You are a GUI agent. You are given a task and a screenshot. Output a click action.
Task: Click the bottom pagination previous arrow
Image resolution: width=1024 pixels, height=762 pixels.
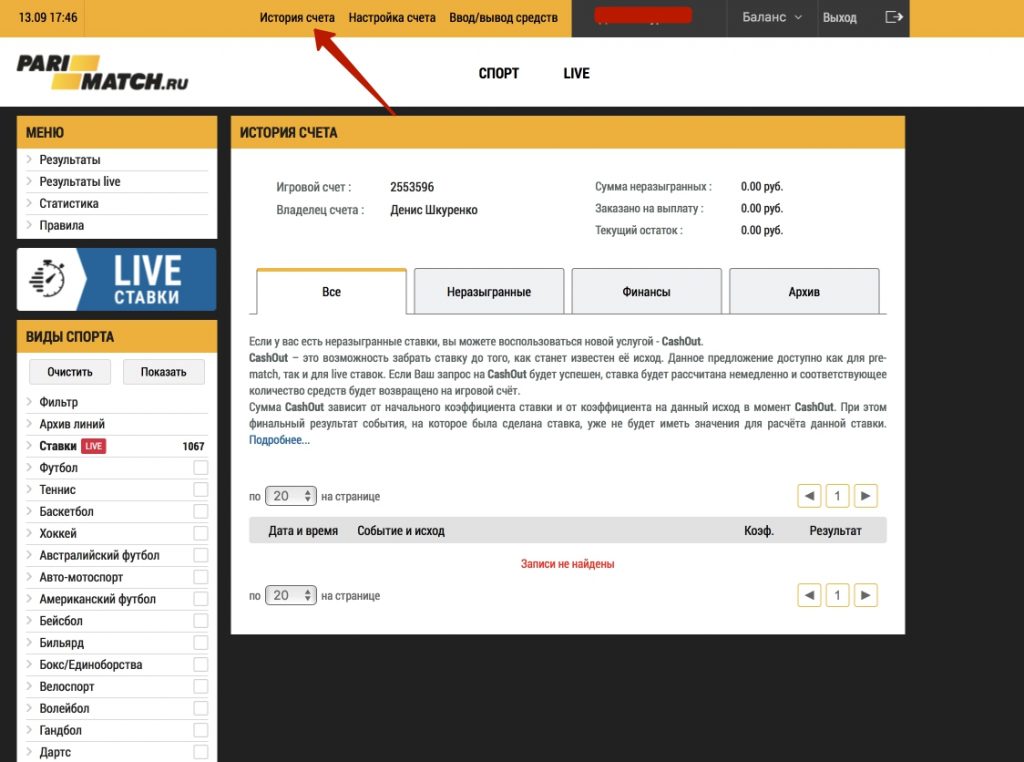(x=809, y=595)
